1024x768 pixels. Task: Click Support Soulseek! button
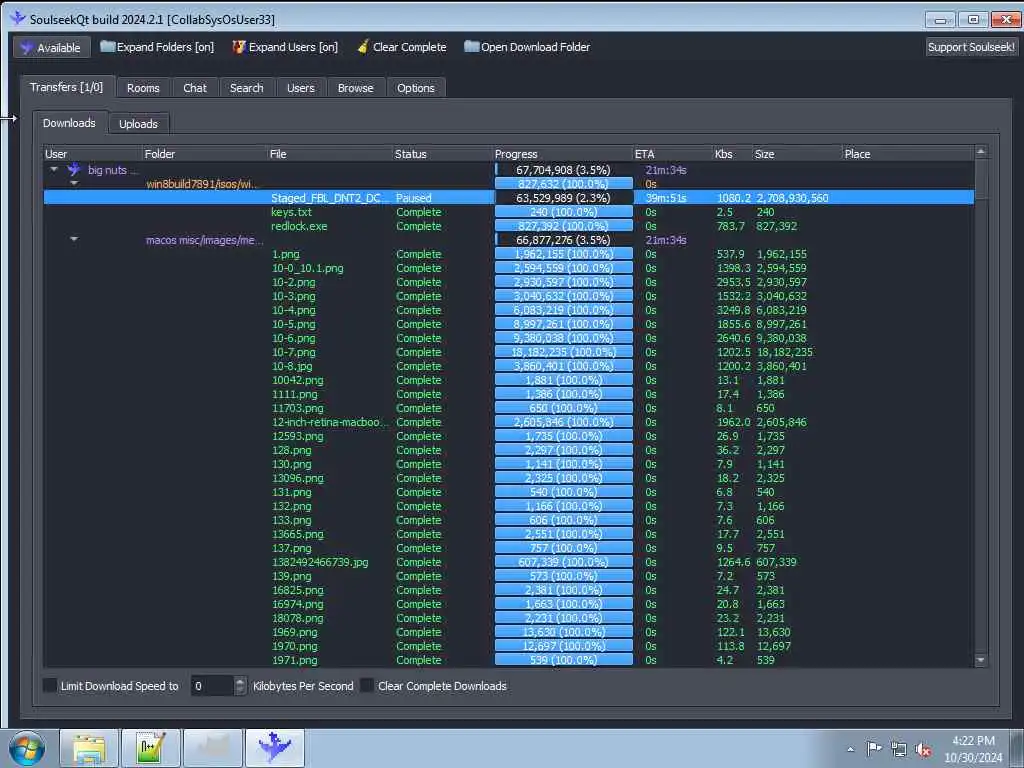click(971, 47)
